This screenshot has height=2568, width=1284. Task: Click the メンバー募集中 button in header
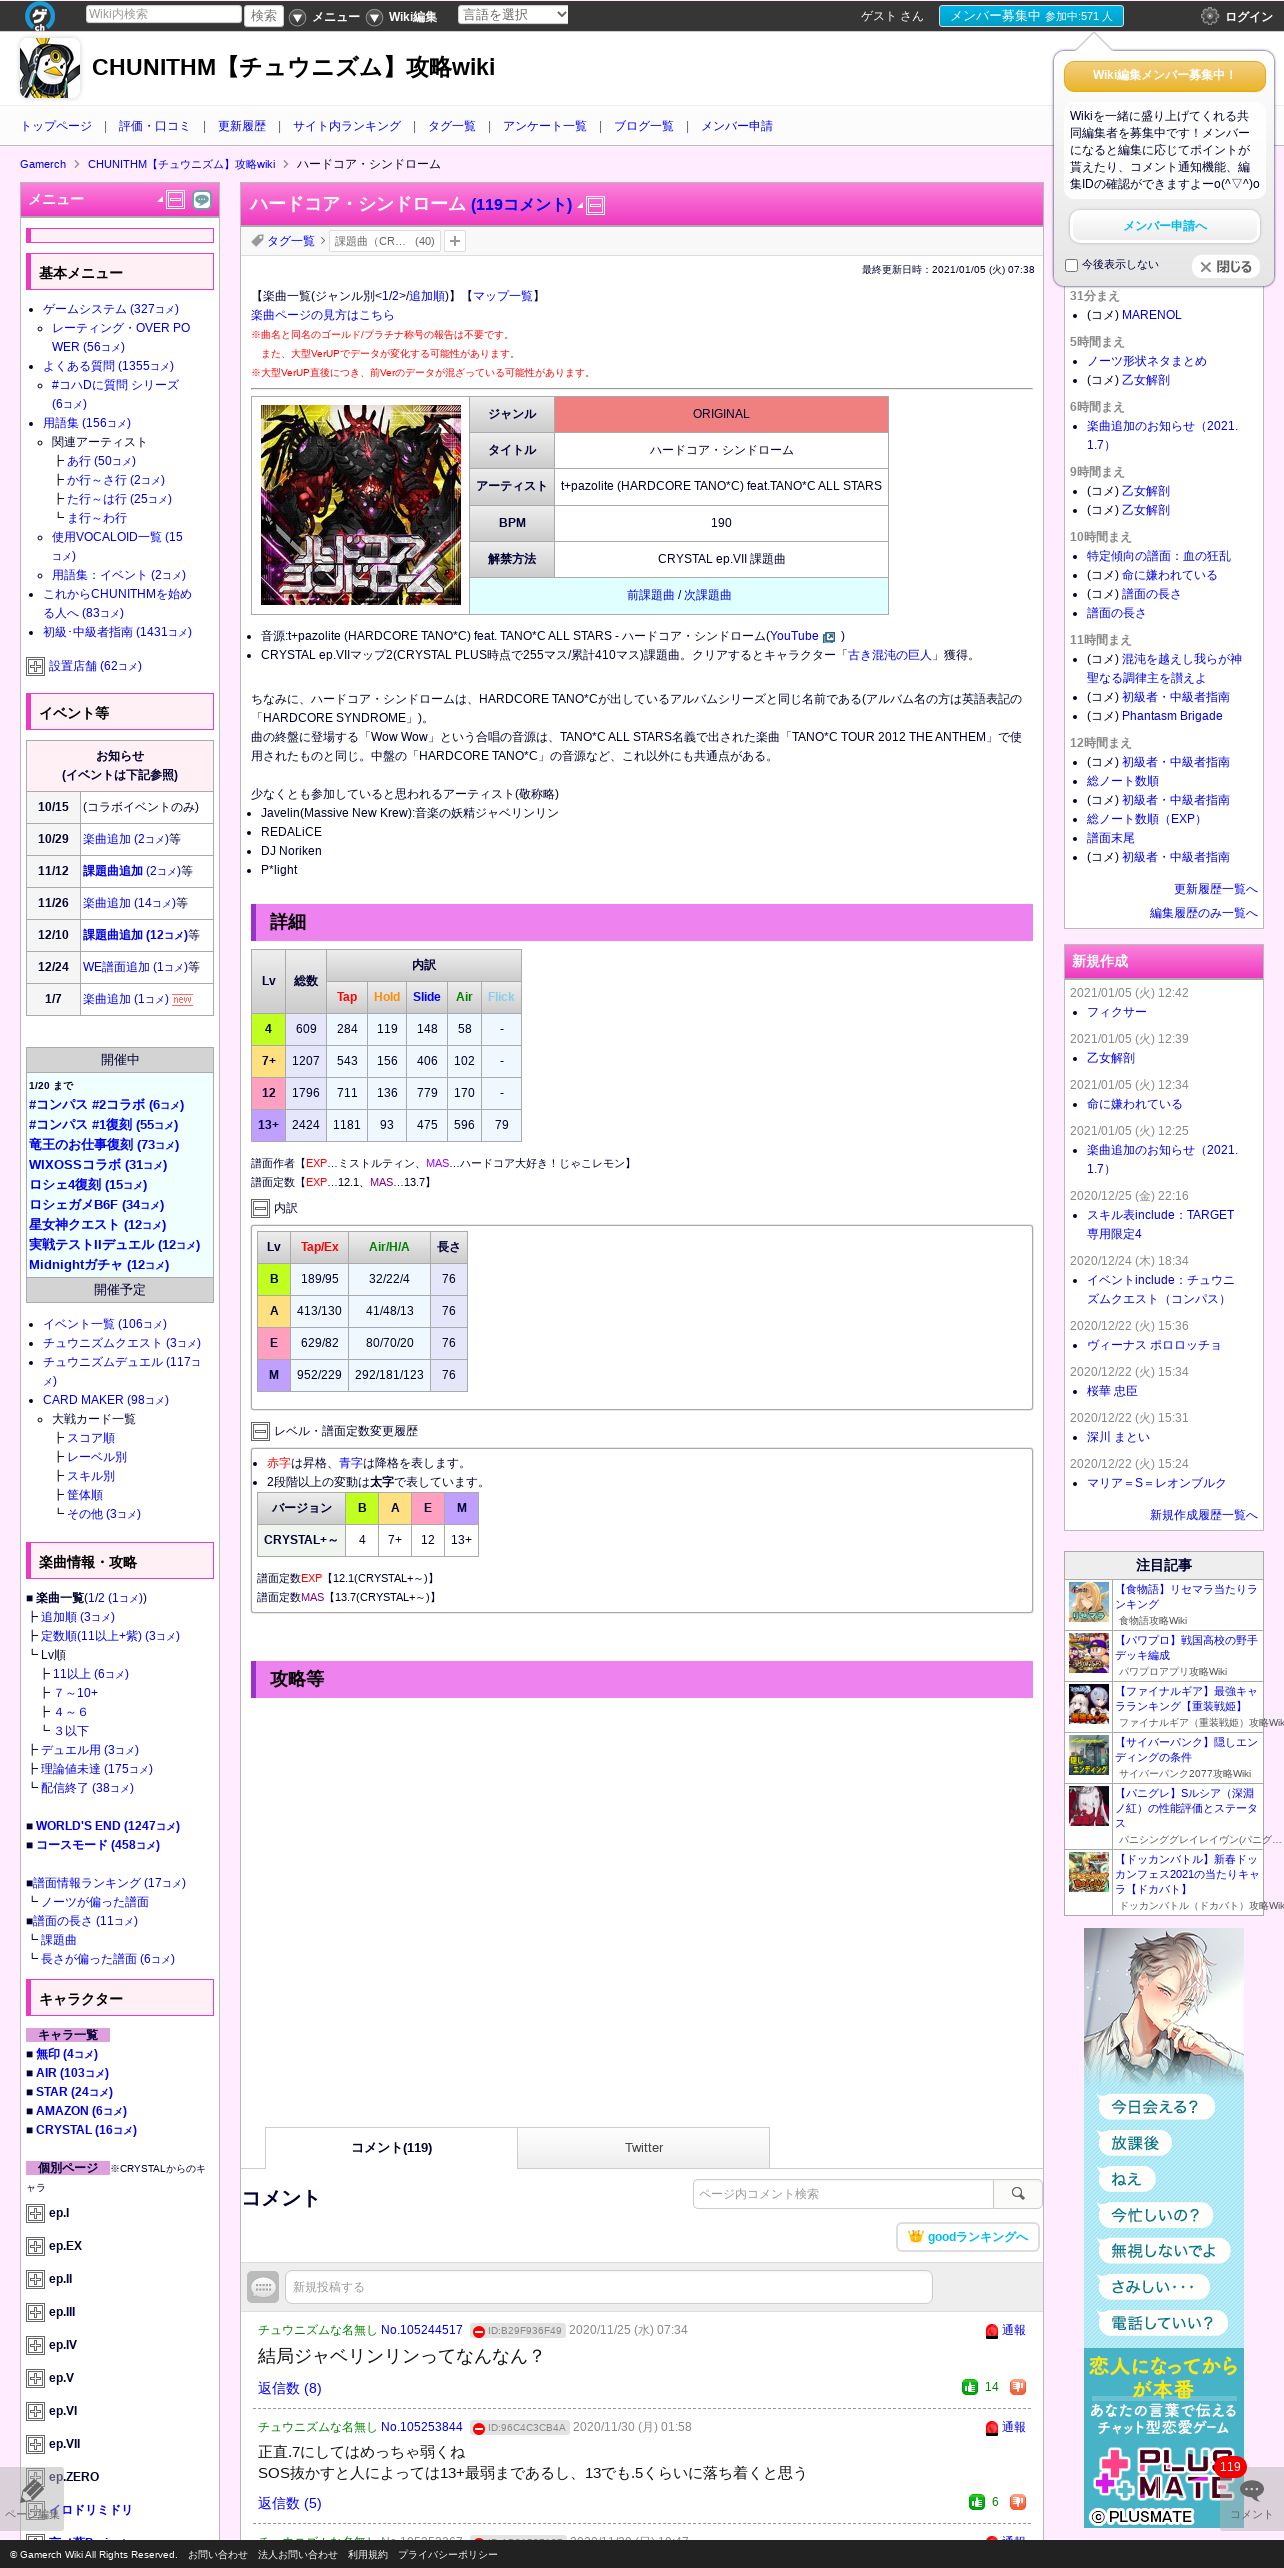pyautogui.click(x=1031, y=16)
